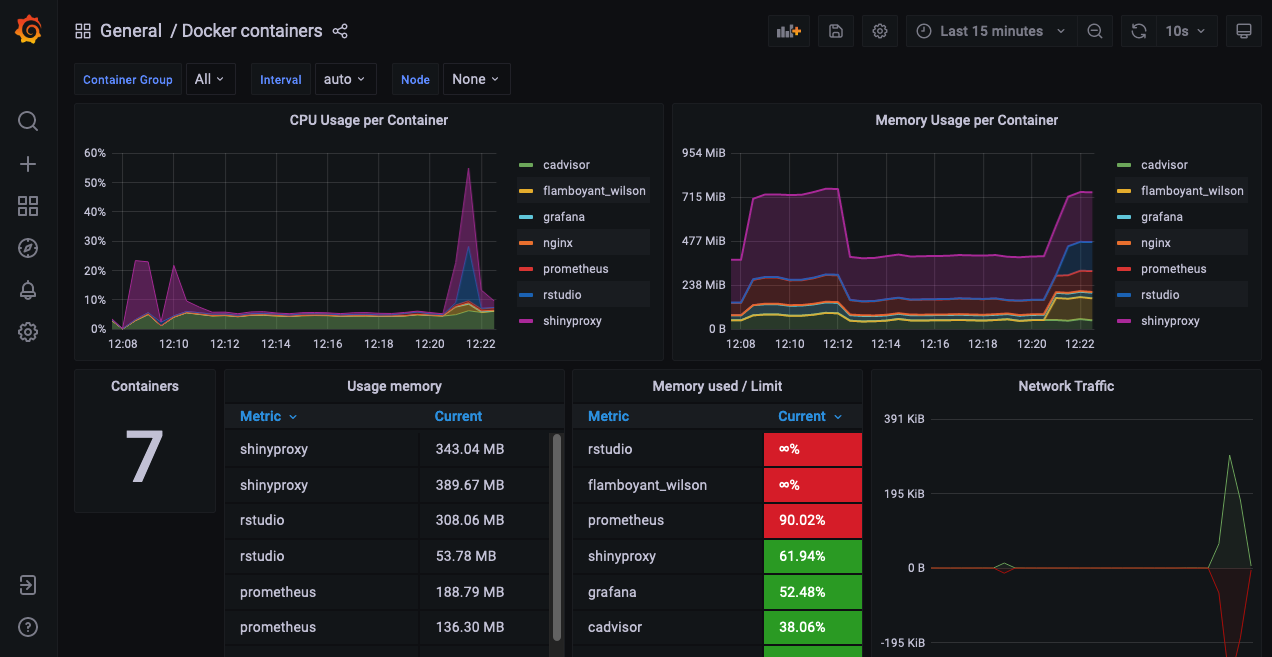Open the Usage memory panel title menu
1272x657 pixels.
coord(394,386)
